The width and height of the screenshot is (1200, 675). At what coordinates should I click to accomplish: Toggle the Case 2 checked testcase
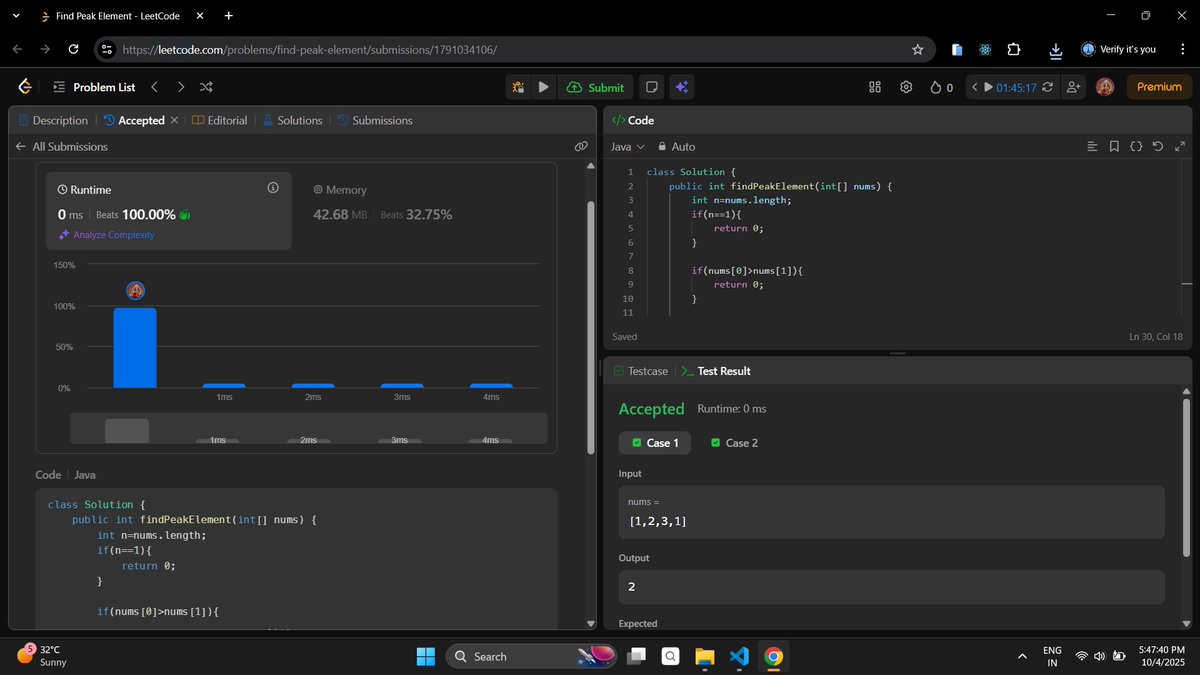(734, 443)
